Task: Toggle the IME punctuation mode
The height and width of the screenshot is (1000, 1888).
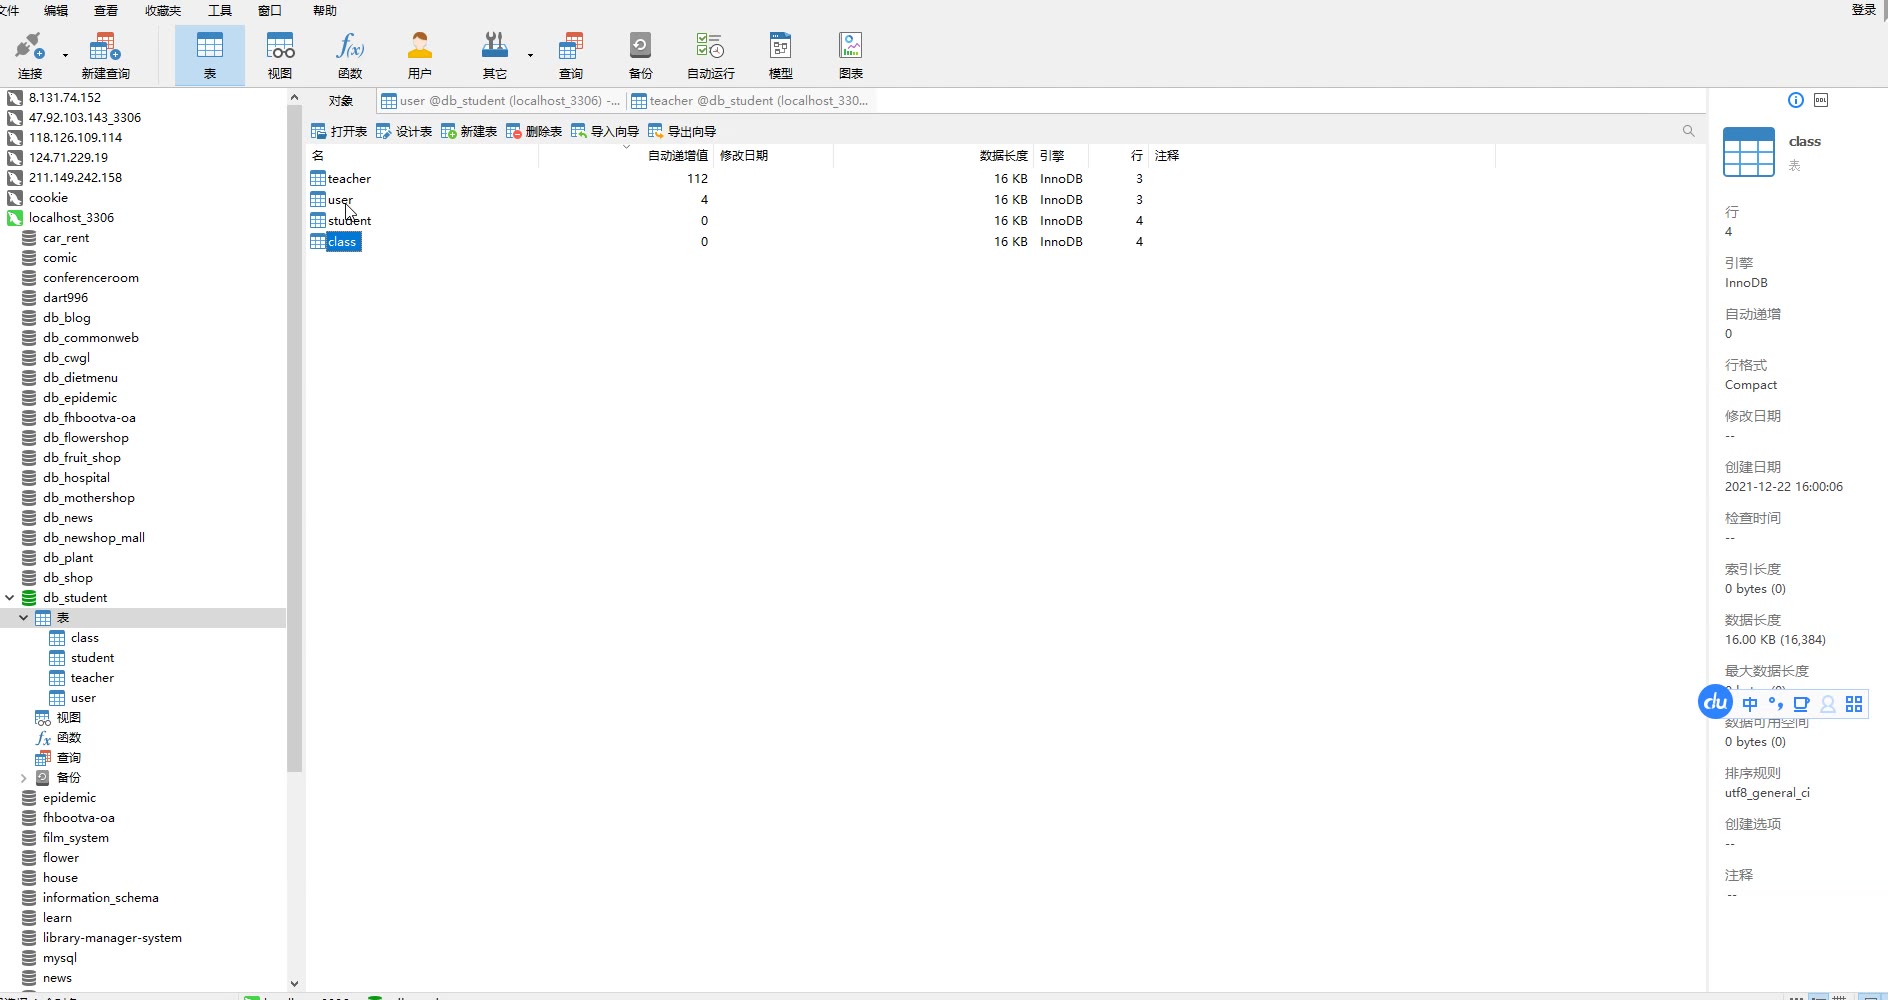Action: tap(1776, 704)
